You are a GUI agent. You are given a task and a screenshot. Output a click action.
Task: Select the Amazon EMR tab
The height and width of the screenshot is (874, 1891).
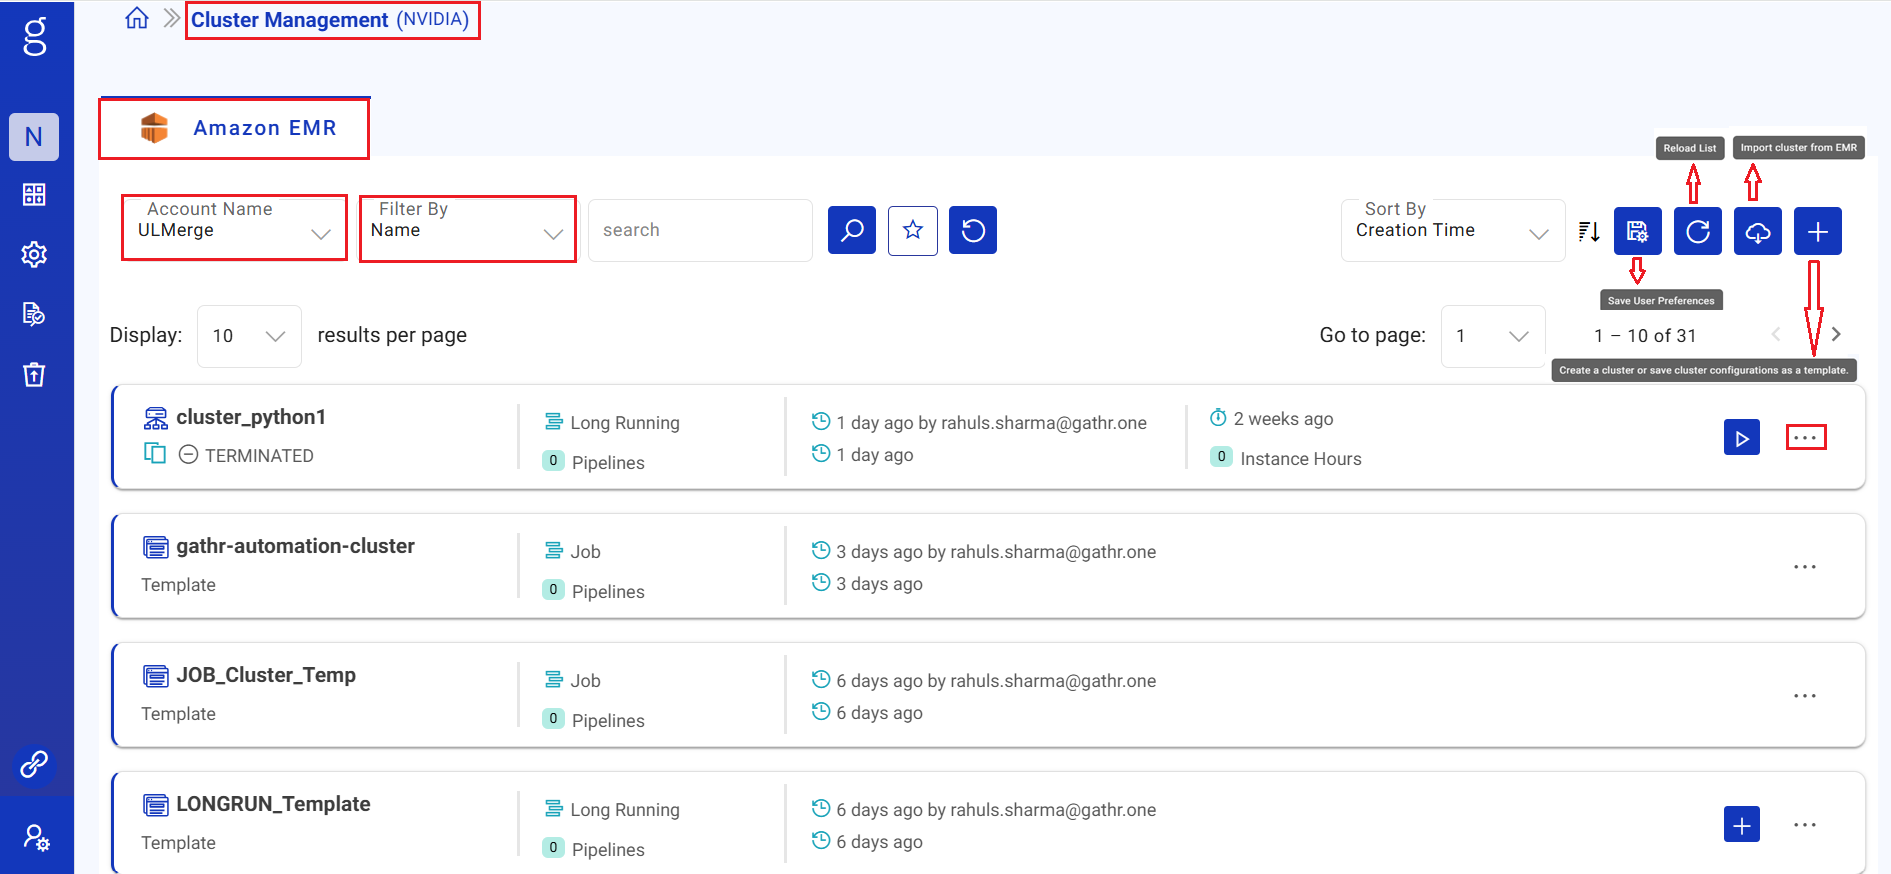pos(235,128)
